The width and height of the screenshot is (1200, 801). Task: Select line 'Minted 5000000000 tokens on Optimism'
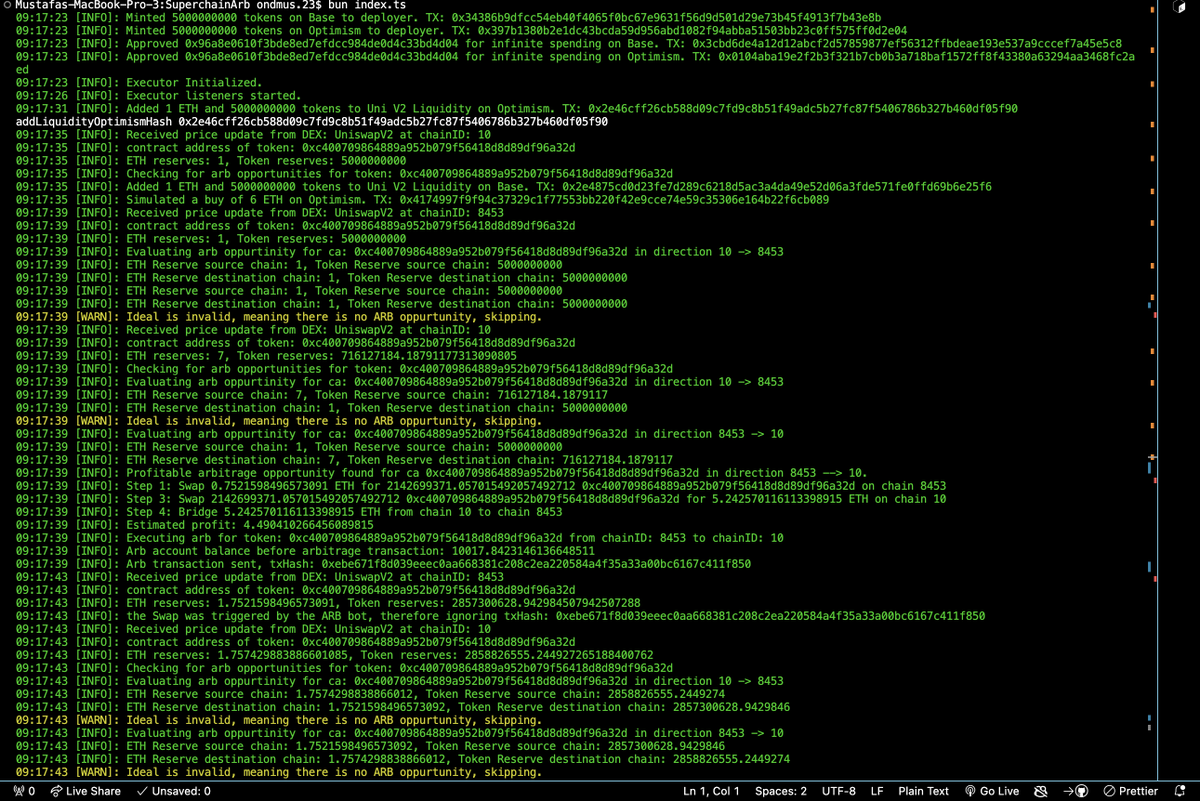(462, 31)
